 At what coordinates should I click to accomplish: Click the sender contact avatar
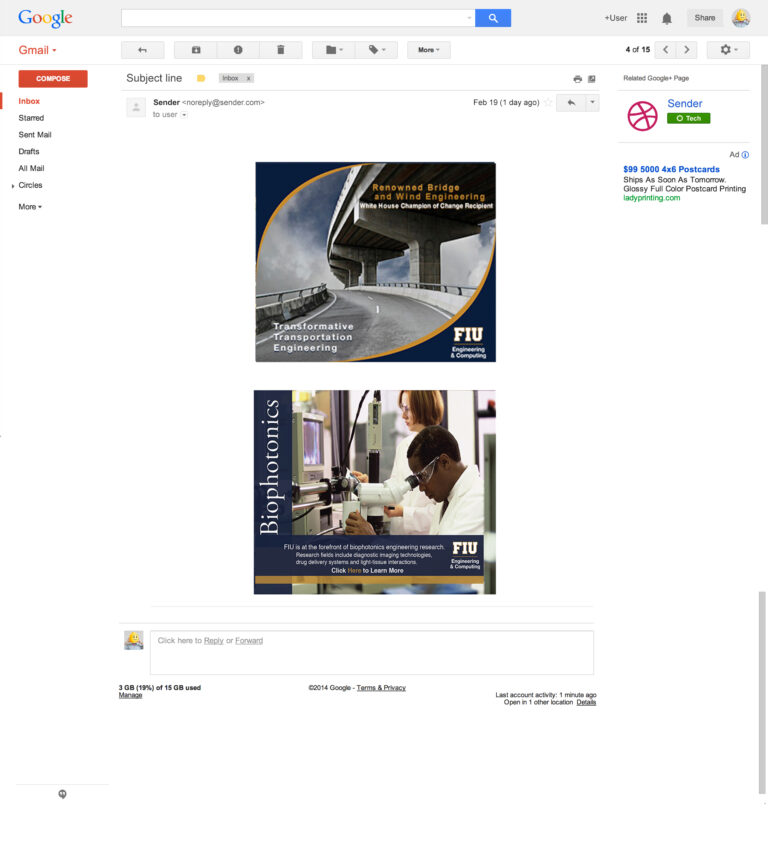click(136, 107)
